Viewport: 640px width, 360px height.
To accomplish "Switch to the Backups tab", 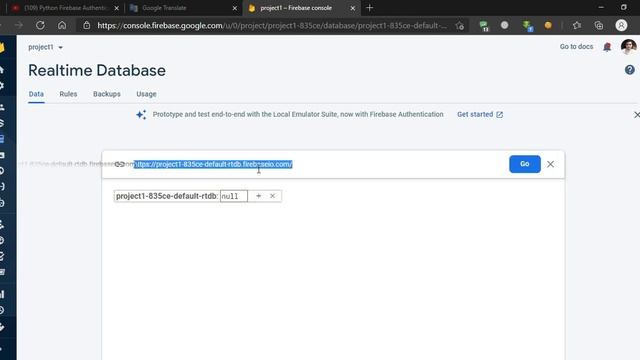I will [x=107, y=94].
